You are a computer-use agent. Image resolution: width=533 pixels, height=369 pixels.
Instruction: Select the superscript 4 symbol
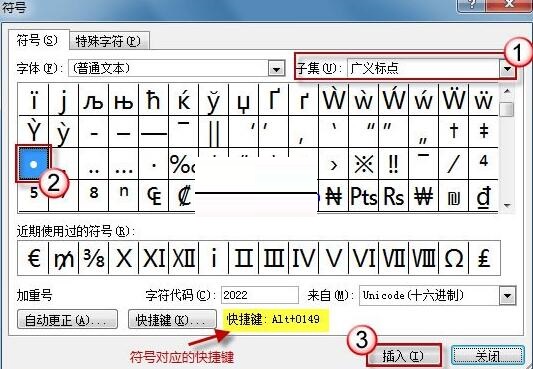coord(483,164)
